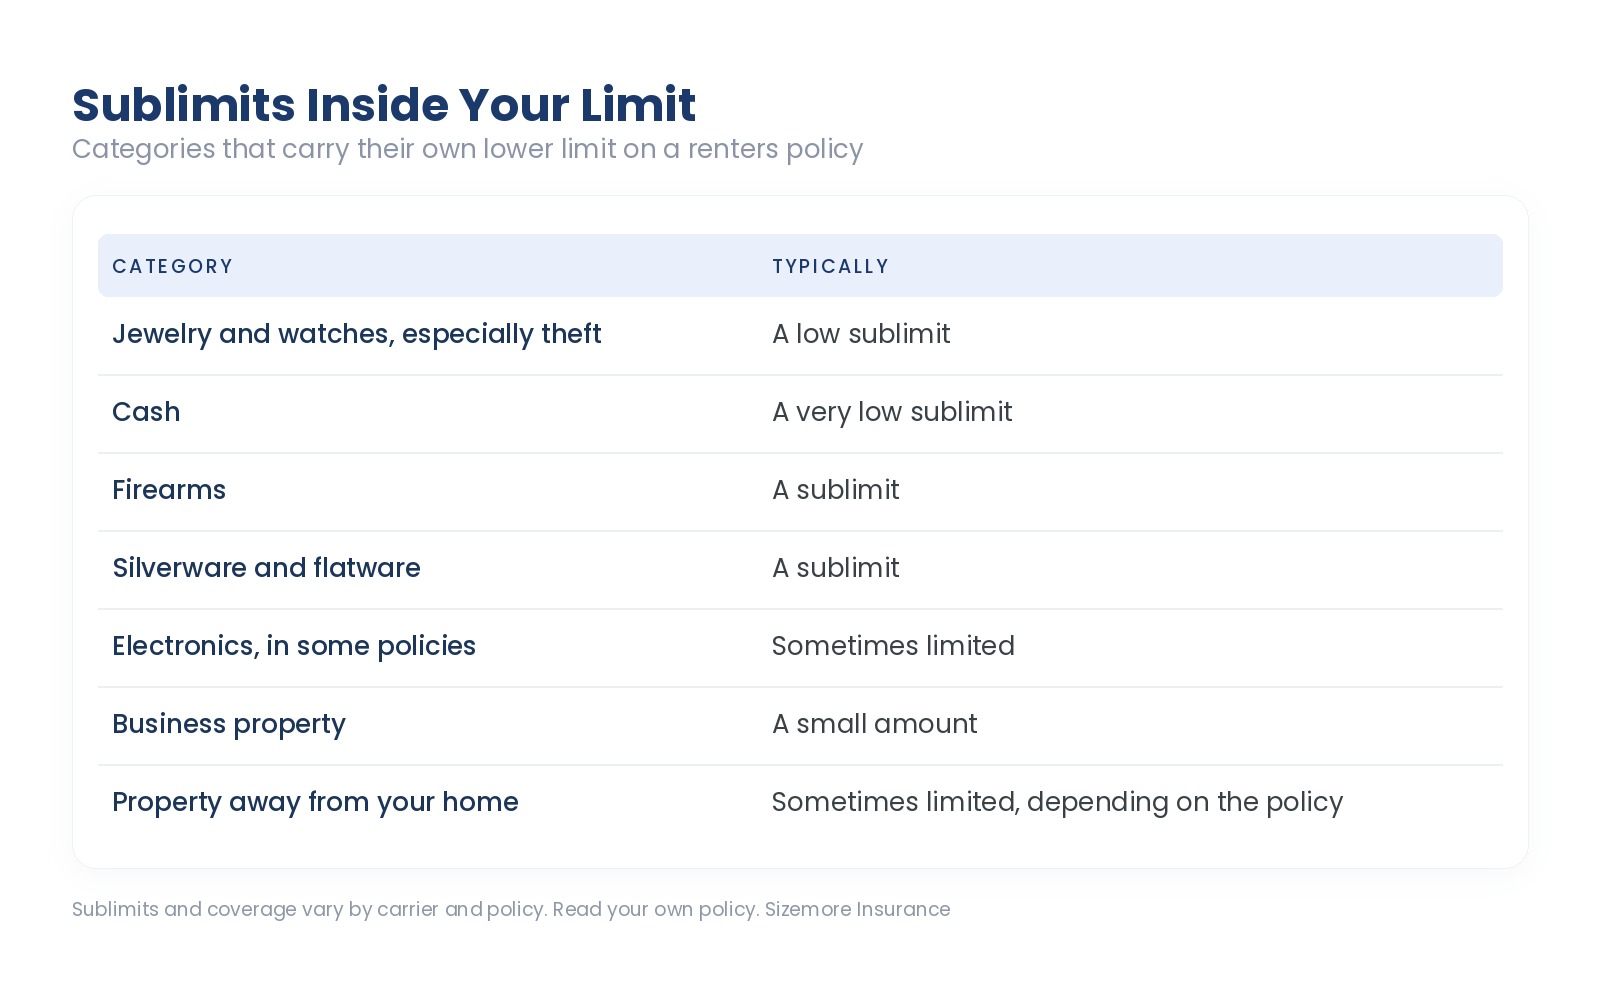Click the plain 'Sometimes limited' Electronics value
1600x1000 pixels.
tap(893, 646)
